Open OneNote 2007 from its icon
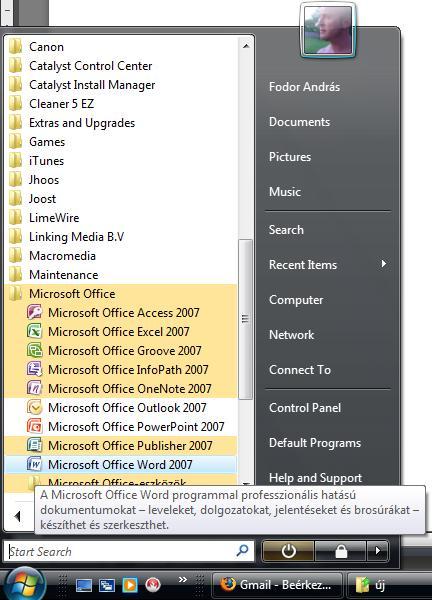Screen dimensions: 432x600 34,388
